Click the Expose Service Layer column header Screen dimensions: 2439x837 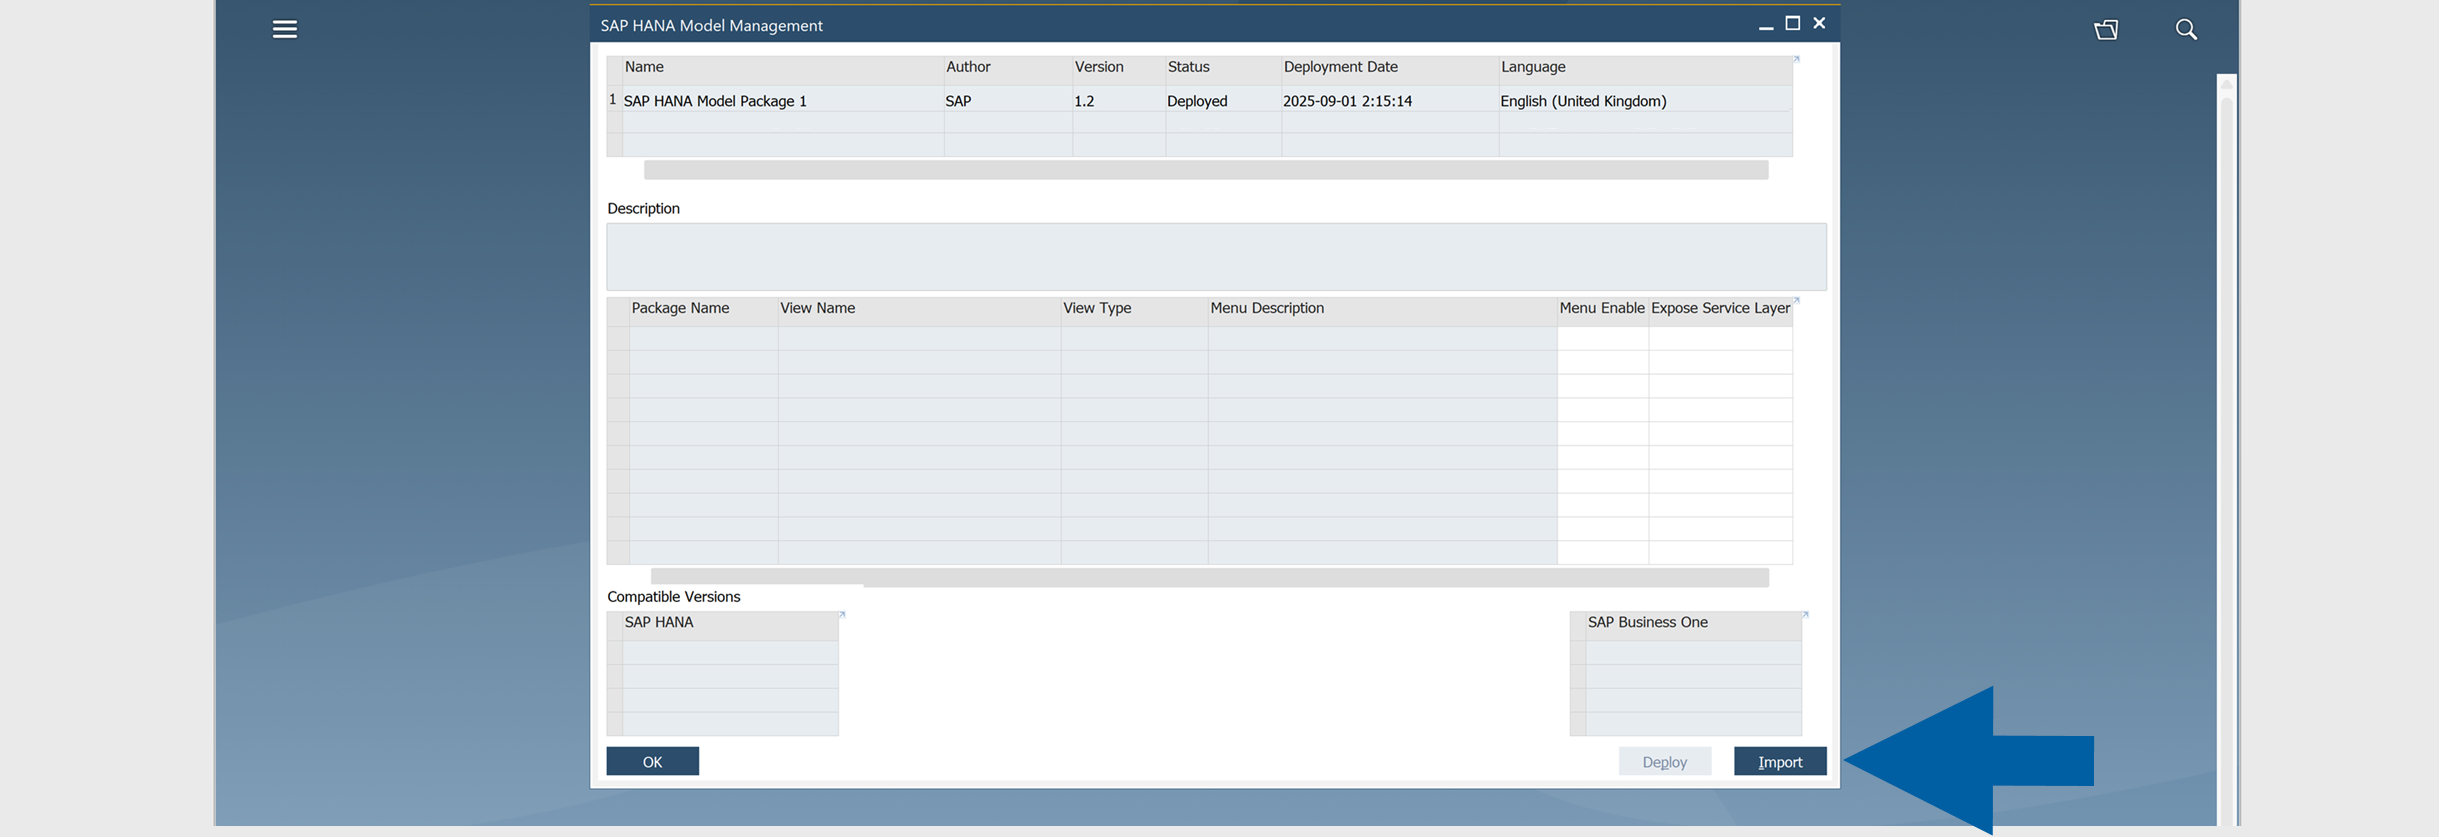tap(1720, 309)
